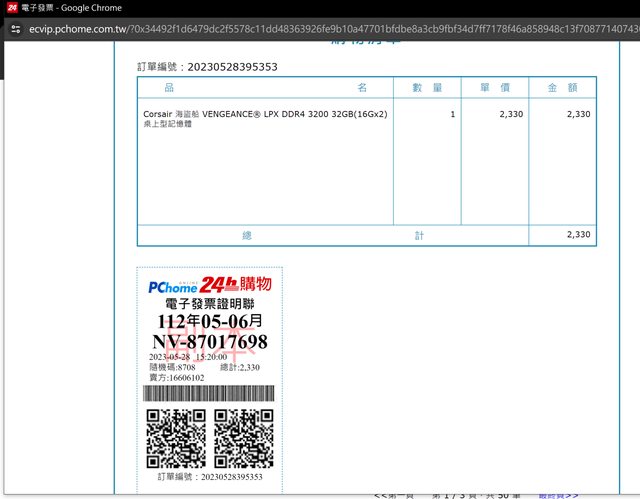The image size is (640, 499).
Task: Click the left QR code on the invoice
Action: [x=176, y=438]
